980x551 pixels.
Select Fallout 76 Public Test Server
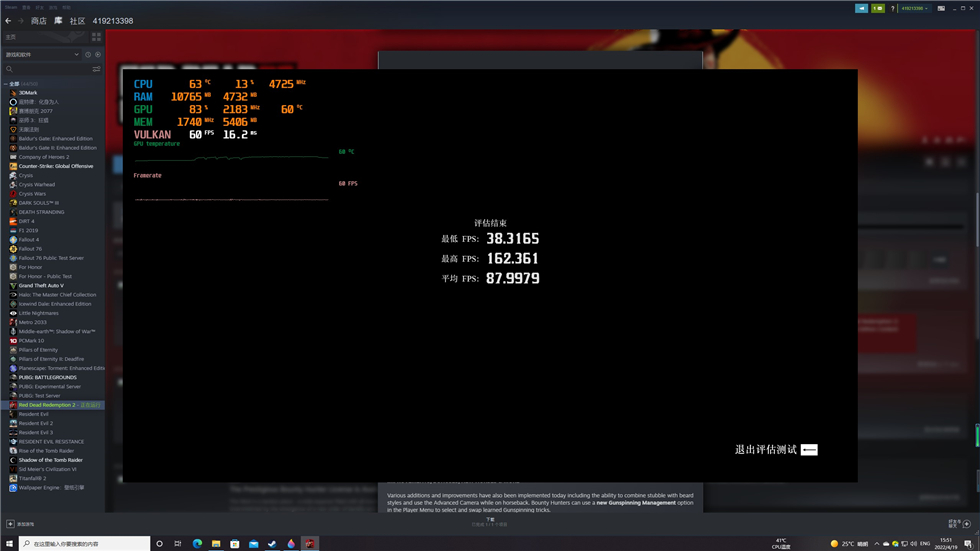(x=52, y=258)
